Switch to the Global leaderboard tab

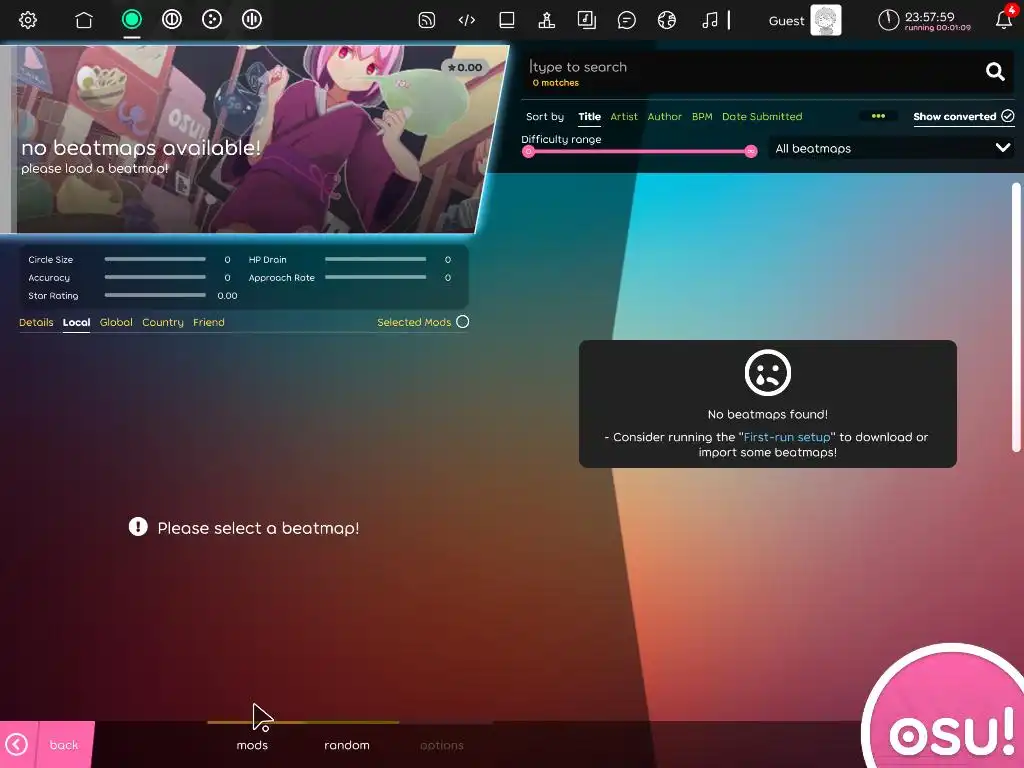point(116,322)
